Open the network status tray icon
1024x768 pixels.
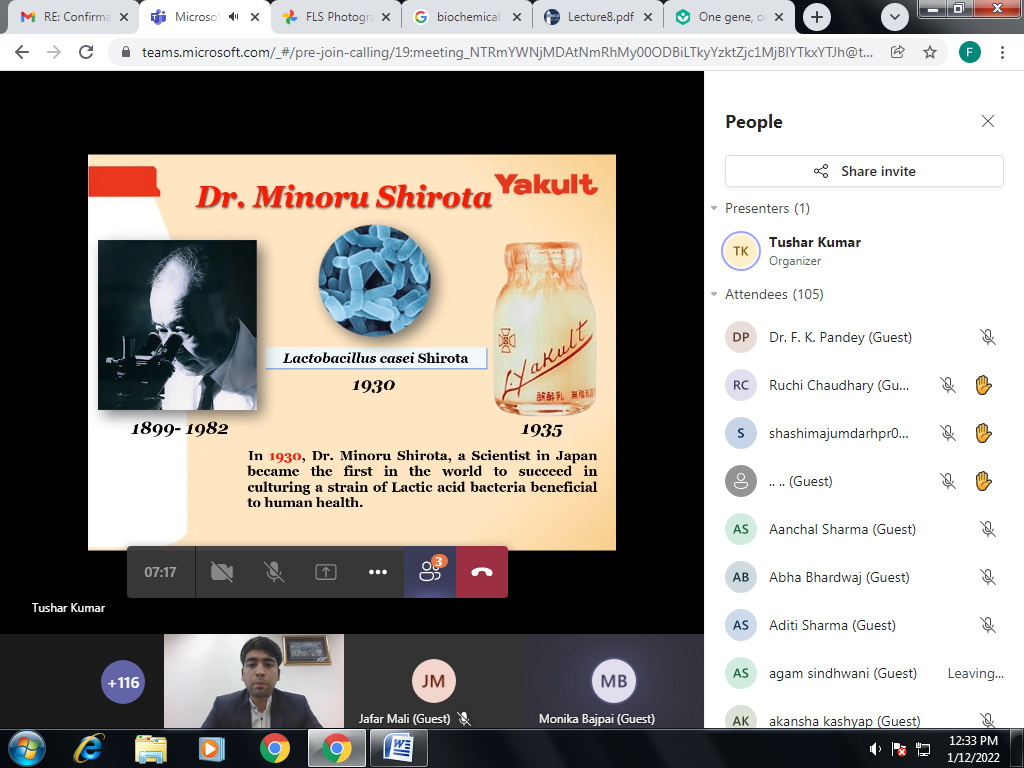923,749
